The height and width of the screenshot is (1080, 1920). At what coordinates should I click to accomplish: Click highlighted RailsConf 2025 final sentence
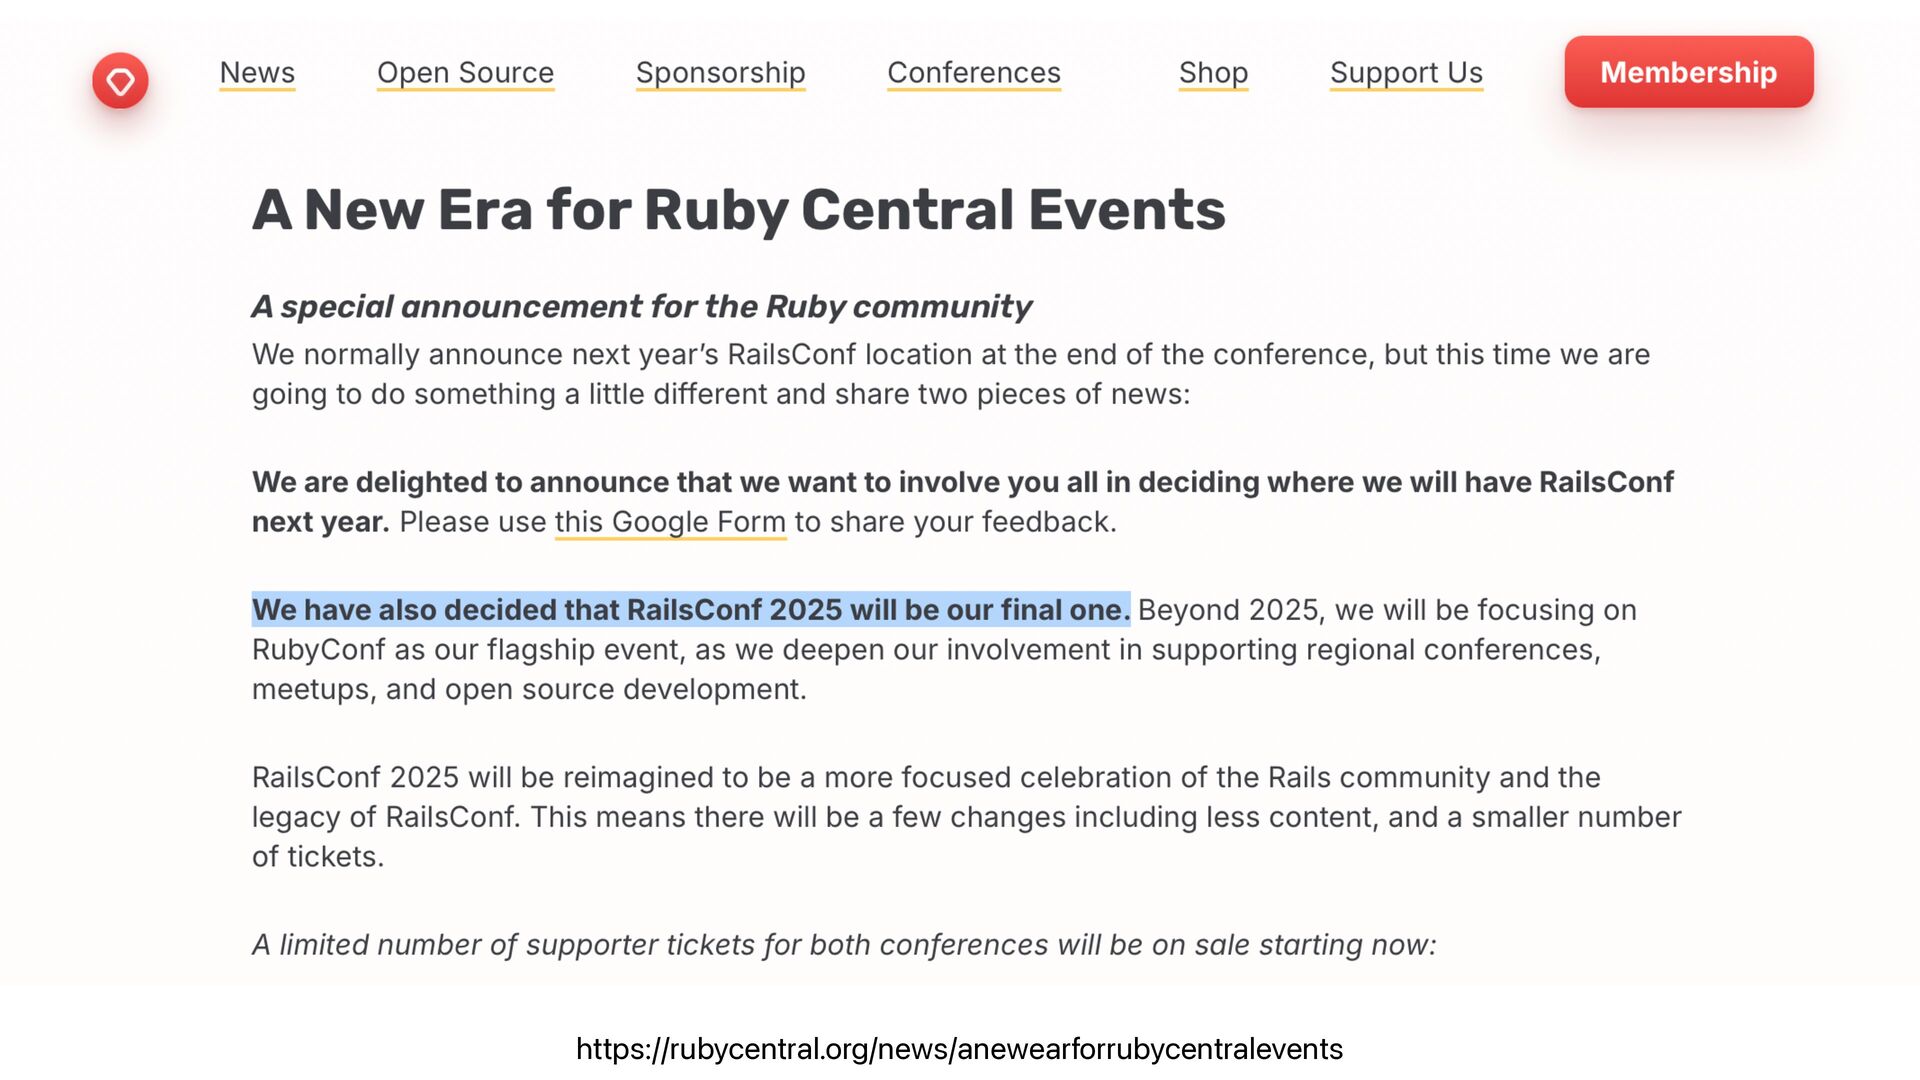pos(690,610)
